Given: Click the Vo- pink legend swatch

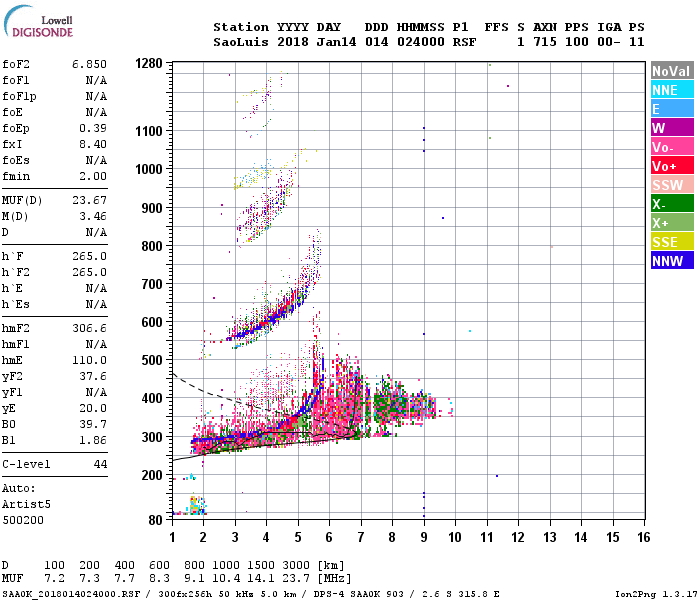Looking at the screenshot, I should pos(672,146).
